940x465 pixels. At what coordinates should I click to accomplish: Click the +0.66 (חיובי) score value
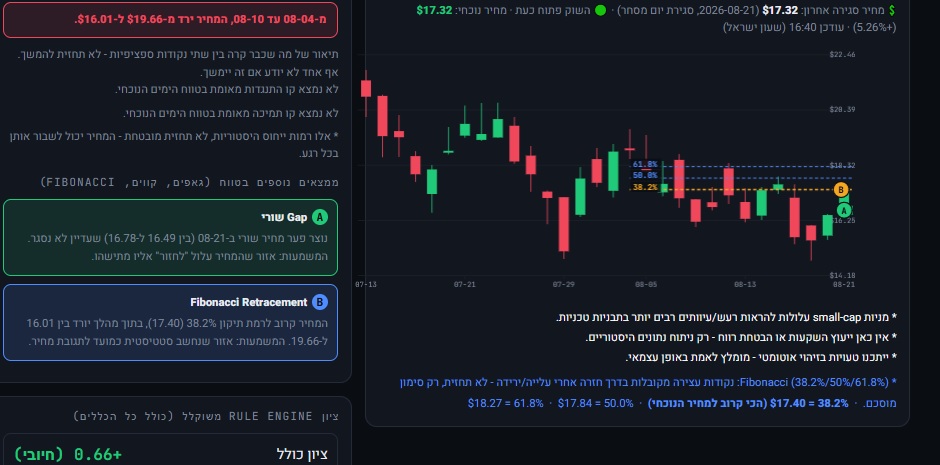(68, 454)
